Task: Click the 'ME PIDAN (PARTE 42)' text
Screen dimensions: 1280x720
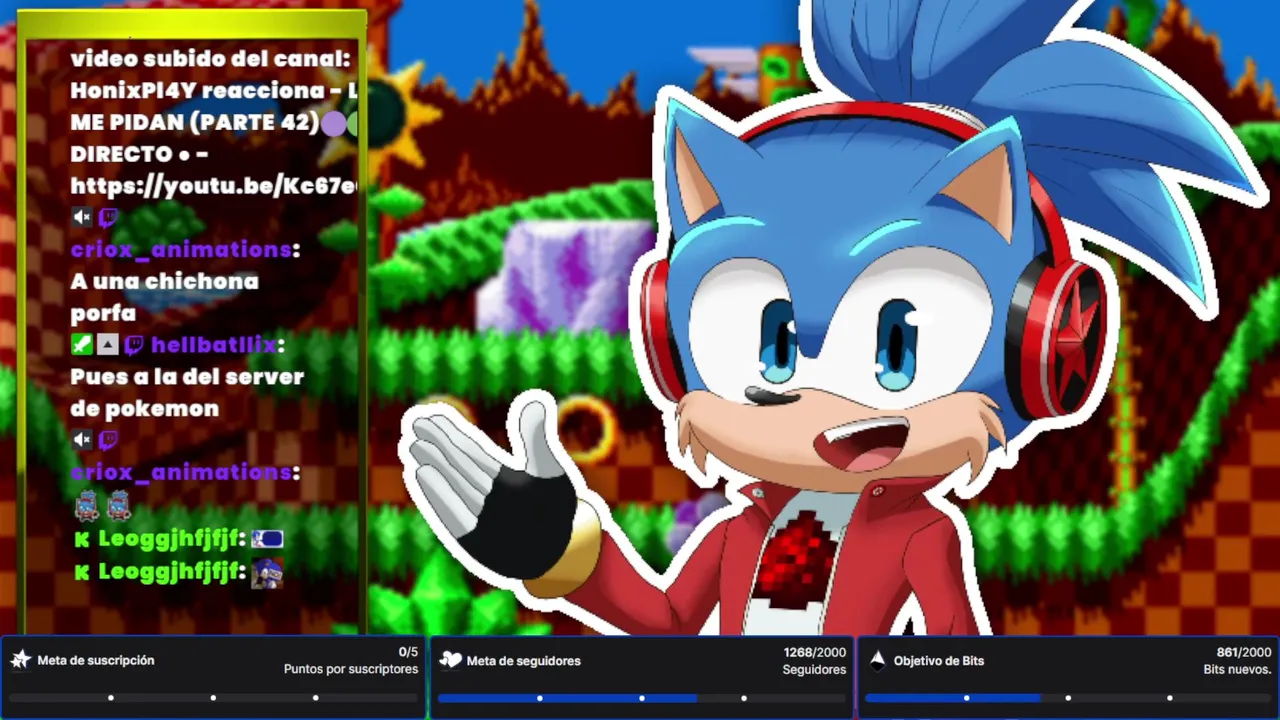Action: [194, 123]
